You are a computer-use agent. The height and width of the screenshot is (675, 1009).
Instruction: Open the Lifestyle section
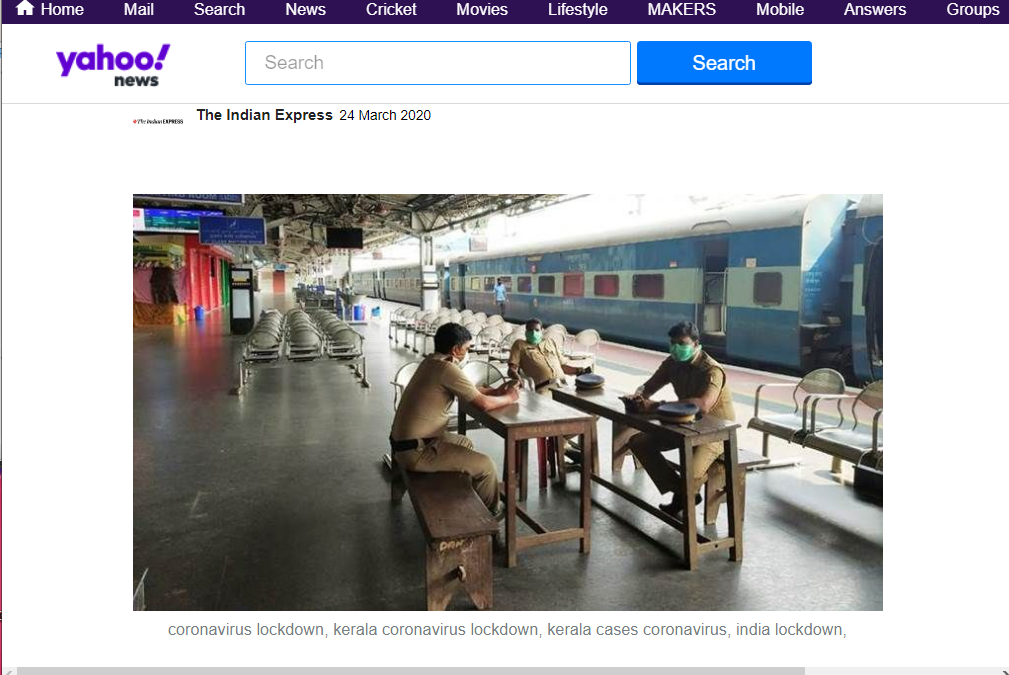click(x=577, y=10)
